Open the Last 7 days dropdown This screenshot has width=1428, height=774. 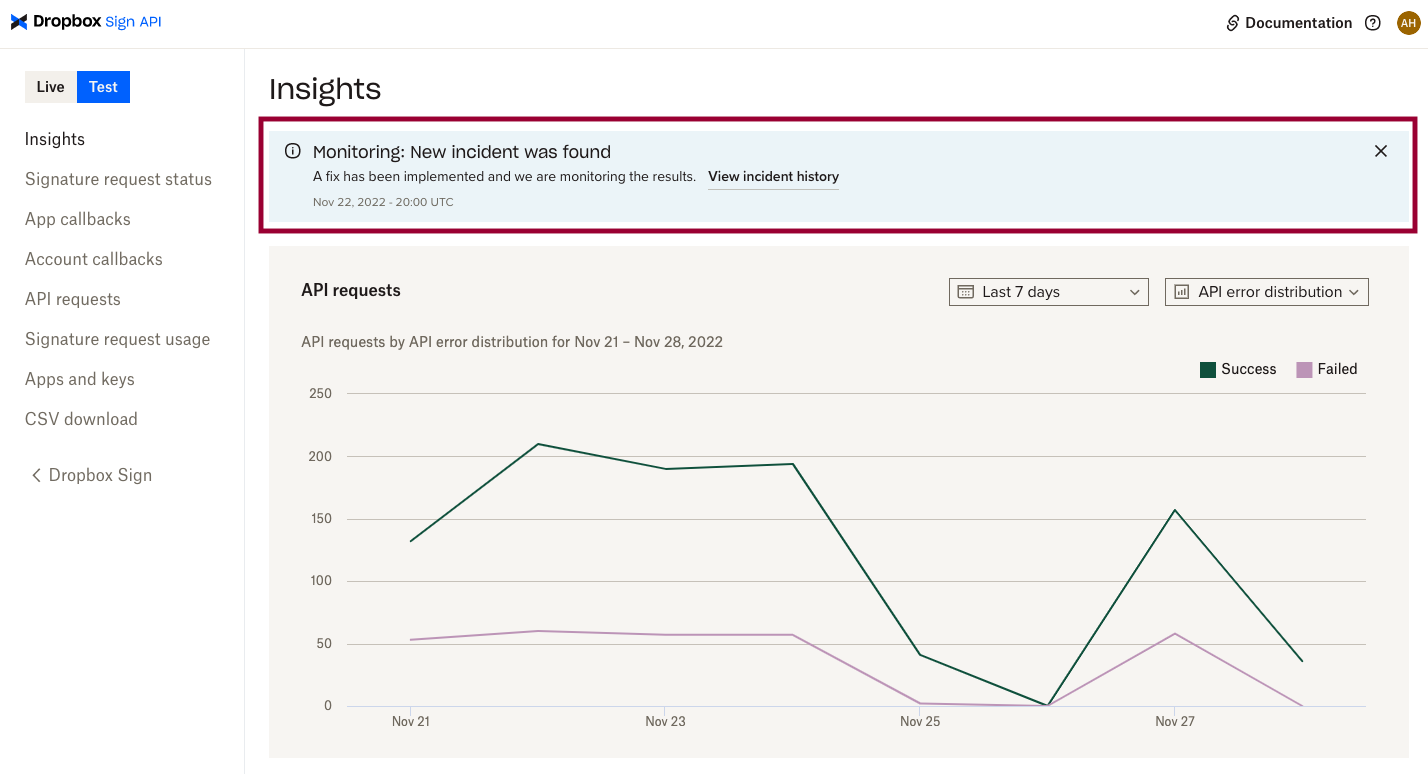pos(1048,291)
